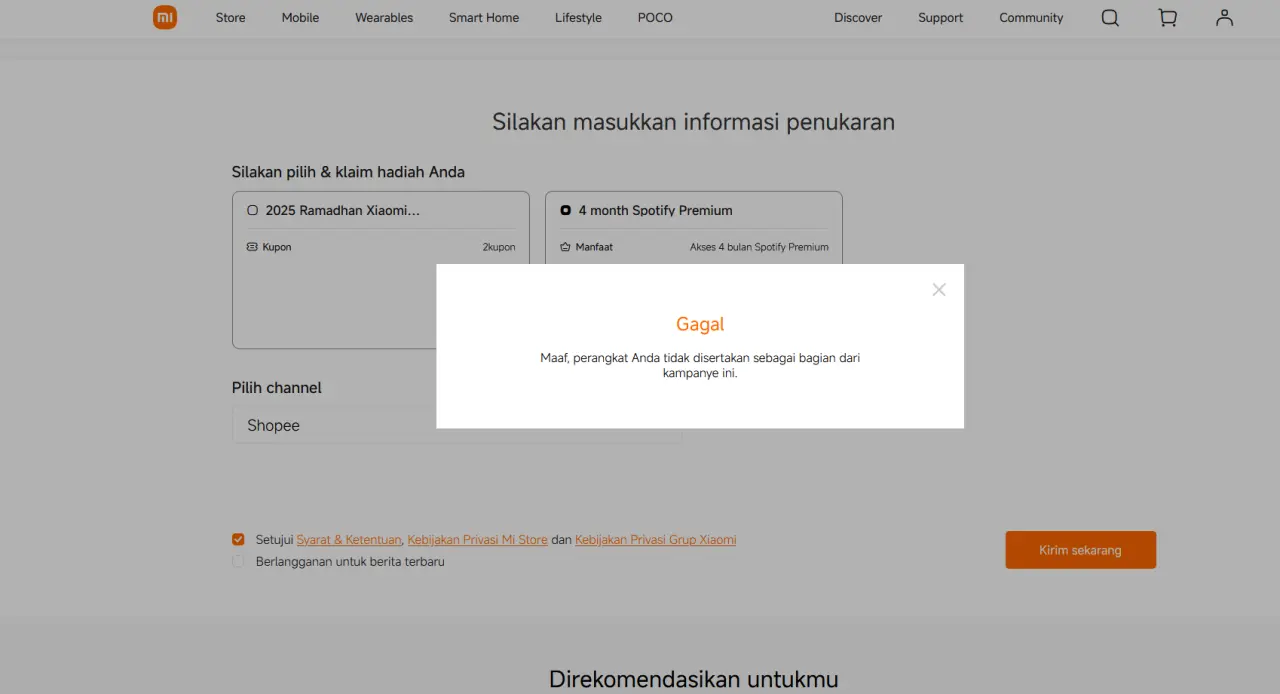Open the user account icon

point(1224,17)
